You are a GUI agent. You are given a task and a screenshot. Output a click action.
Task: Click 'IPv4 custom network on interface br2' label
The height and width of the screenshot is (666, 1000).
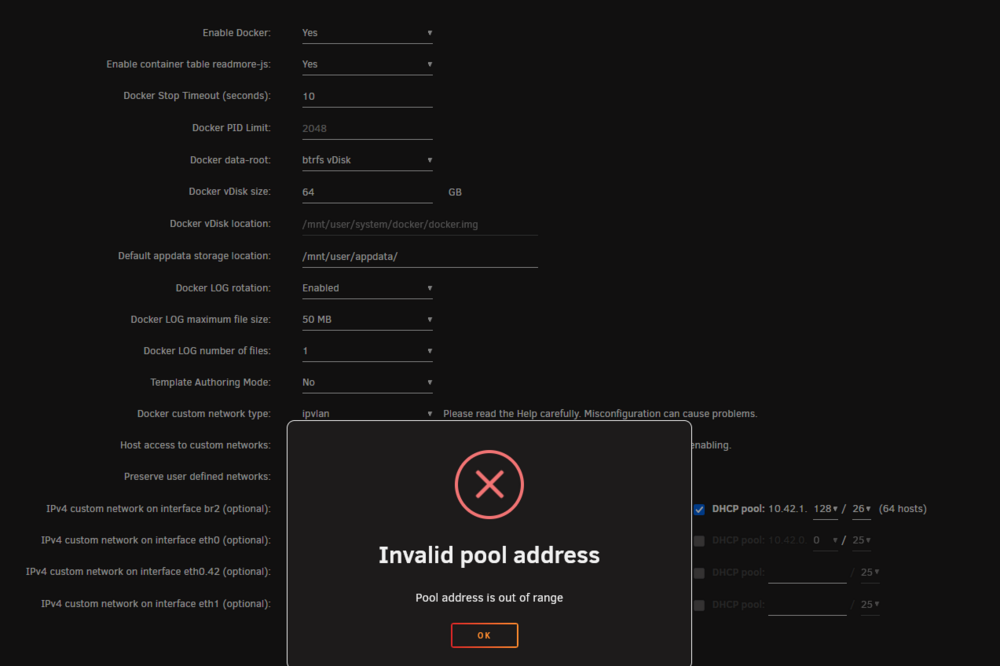[x=158, y=508]
